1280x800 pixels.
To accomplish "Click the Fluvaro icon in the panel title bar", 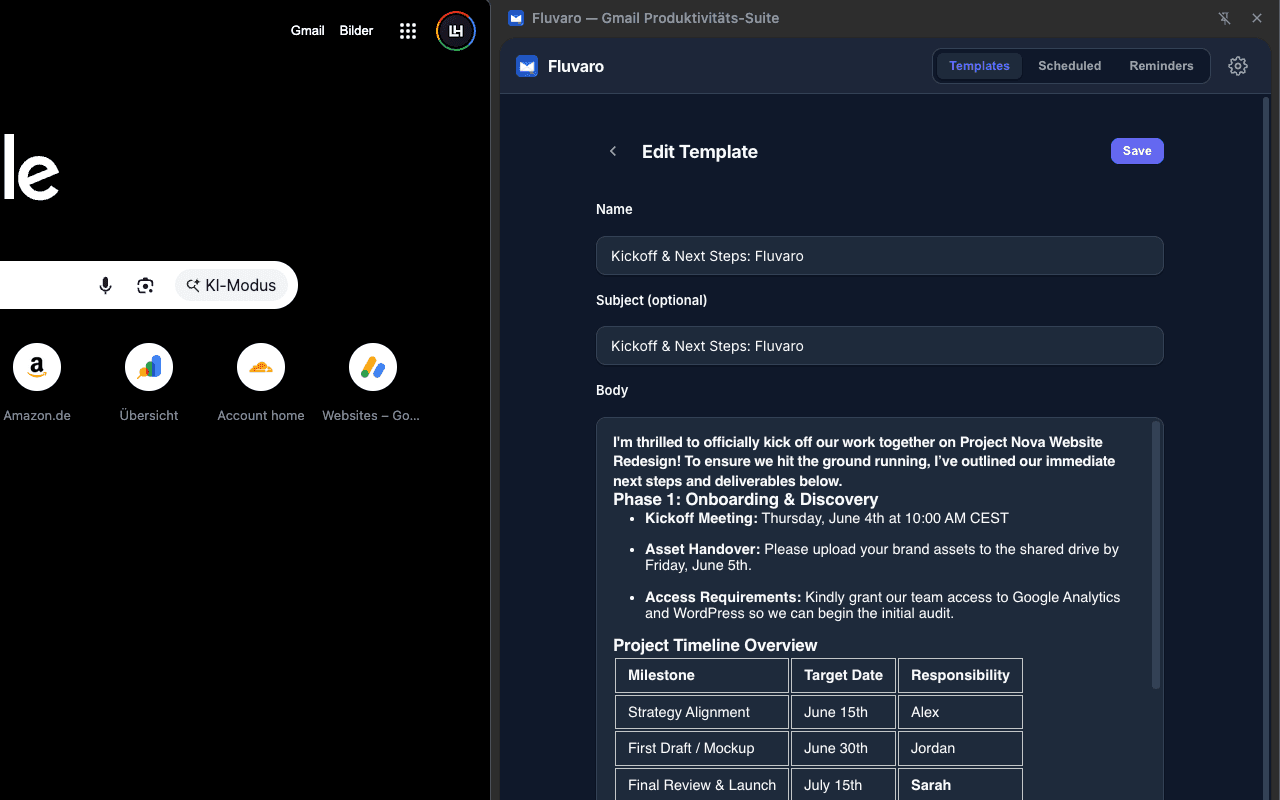I will 516,18.
